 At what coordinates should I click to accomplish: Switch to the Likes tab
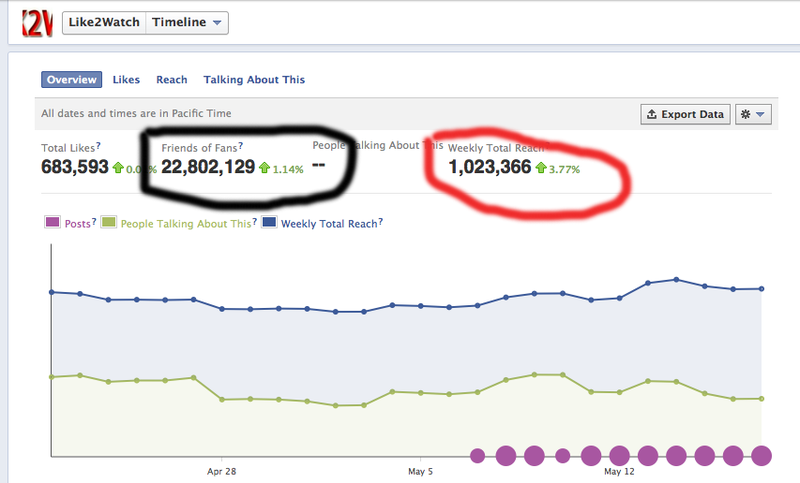126,79
